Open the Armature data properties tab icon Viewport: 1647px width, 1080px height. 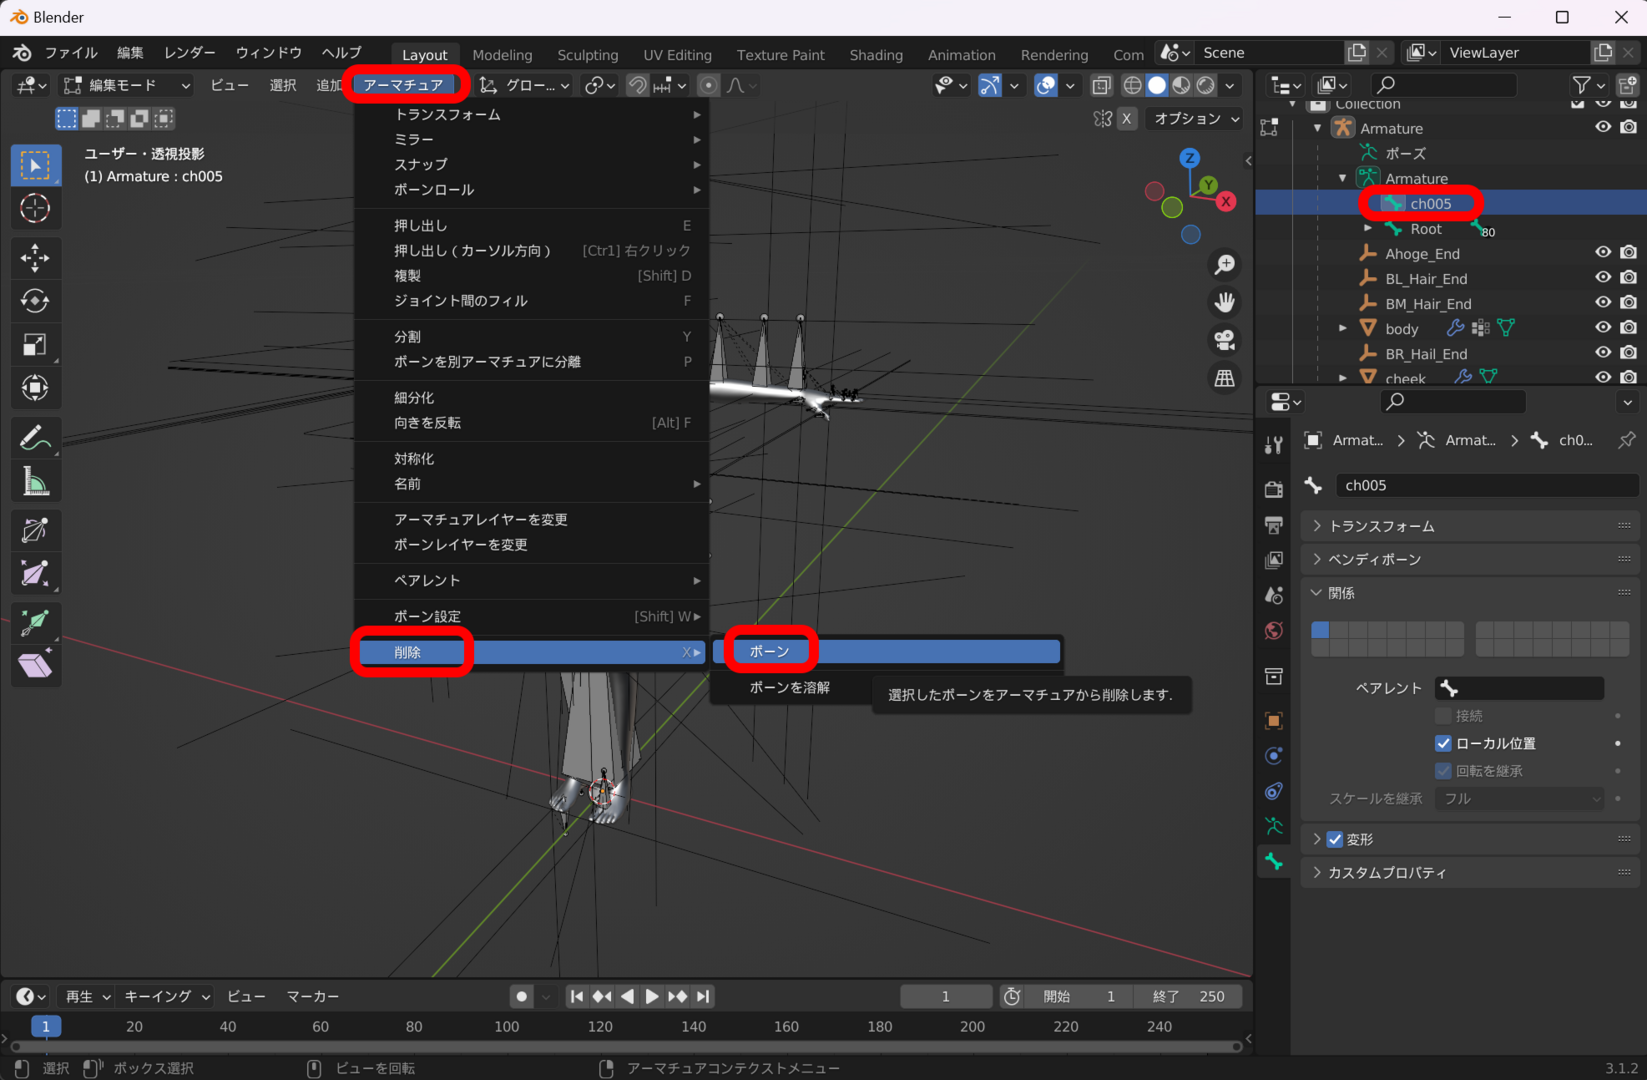(x=1273, y=826)
